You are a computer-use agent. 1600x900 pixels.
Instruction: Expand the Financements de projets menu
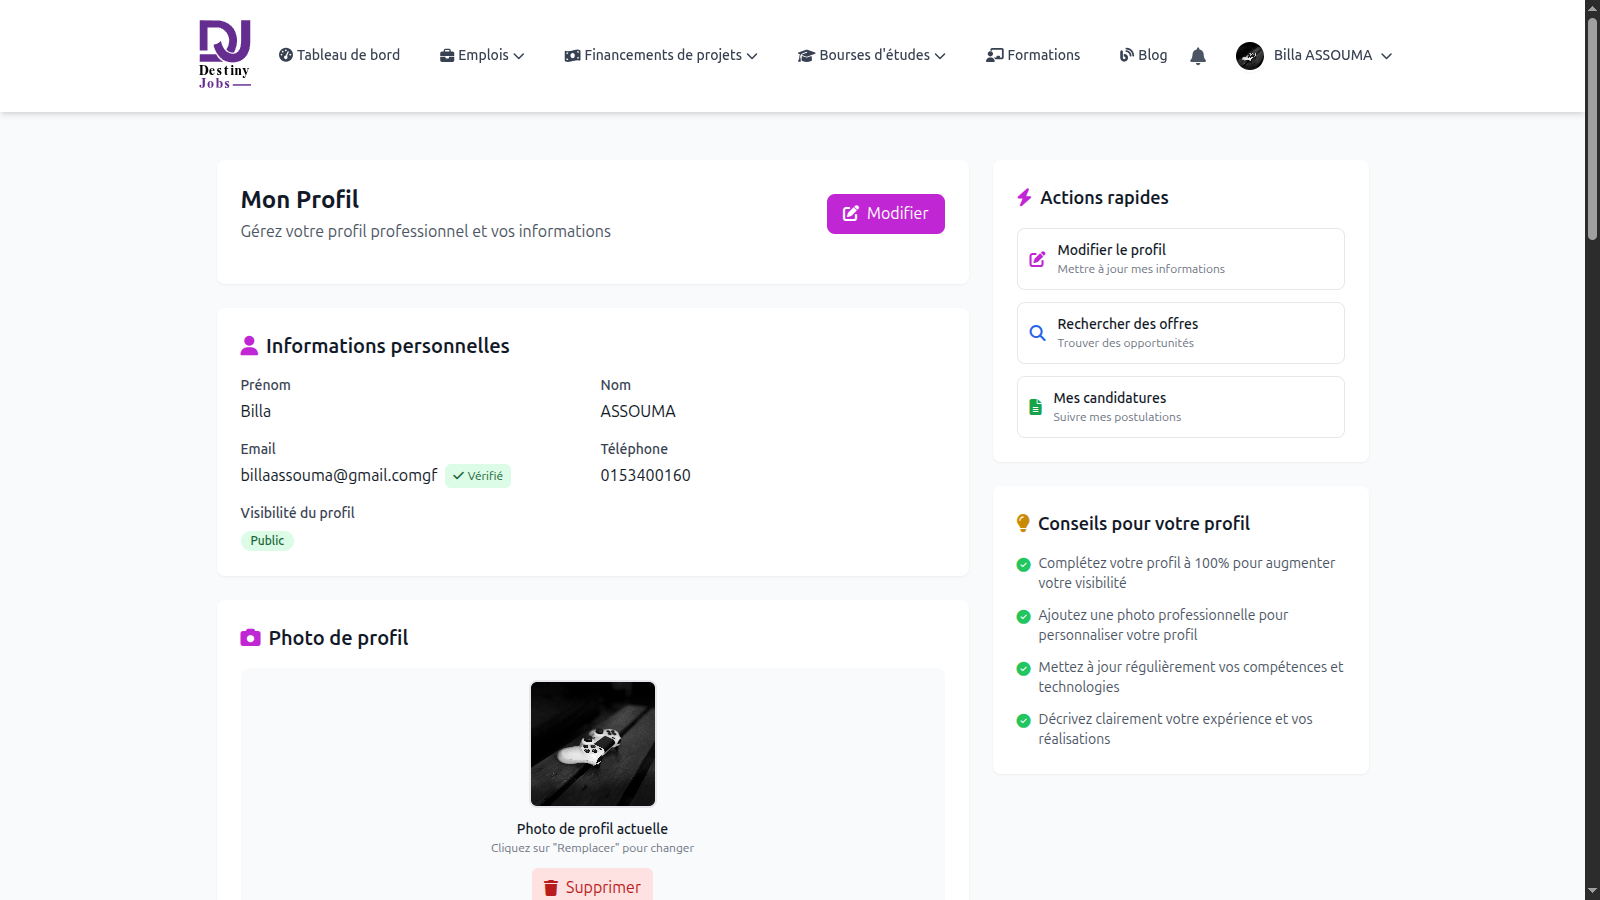(661, 55)
